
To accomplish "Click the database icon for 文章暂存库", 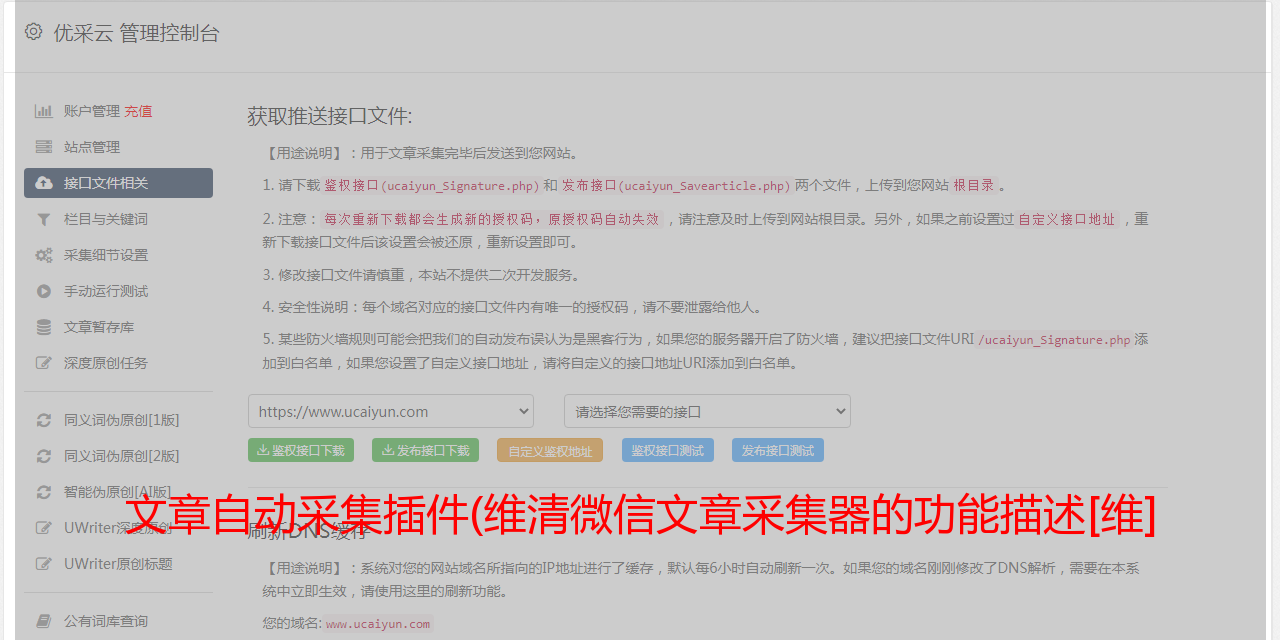I will [x=44, y=327].
